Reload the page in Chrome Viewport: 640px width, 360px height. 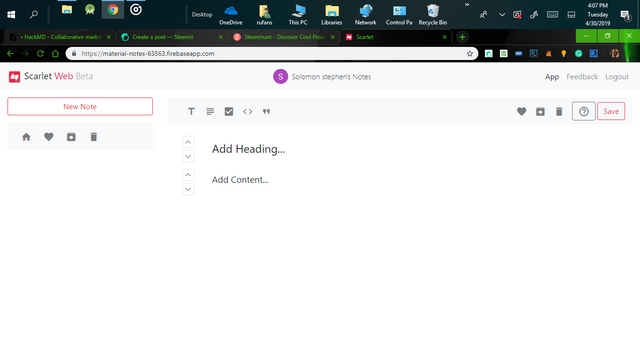tap(40, 53)
